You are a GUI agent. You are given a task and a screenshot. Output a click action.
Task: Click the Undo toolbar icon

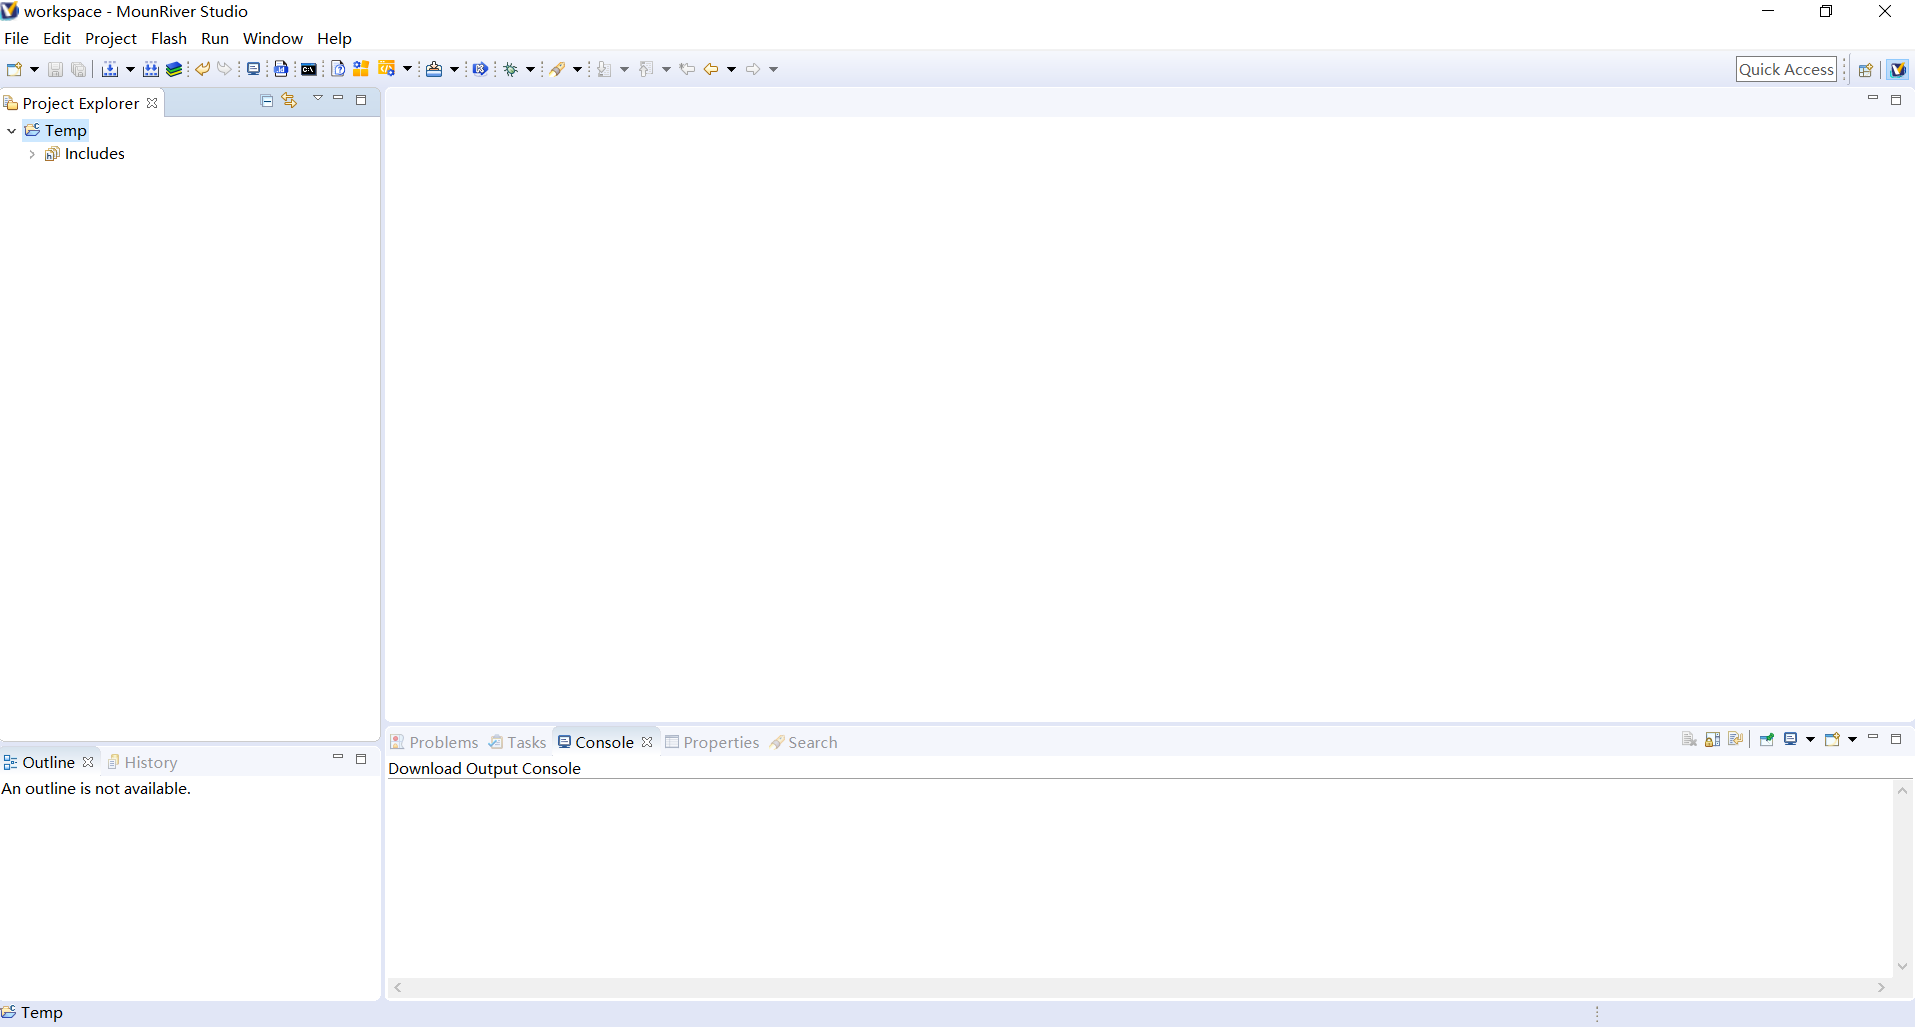tap(203, 68)
